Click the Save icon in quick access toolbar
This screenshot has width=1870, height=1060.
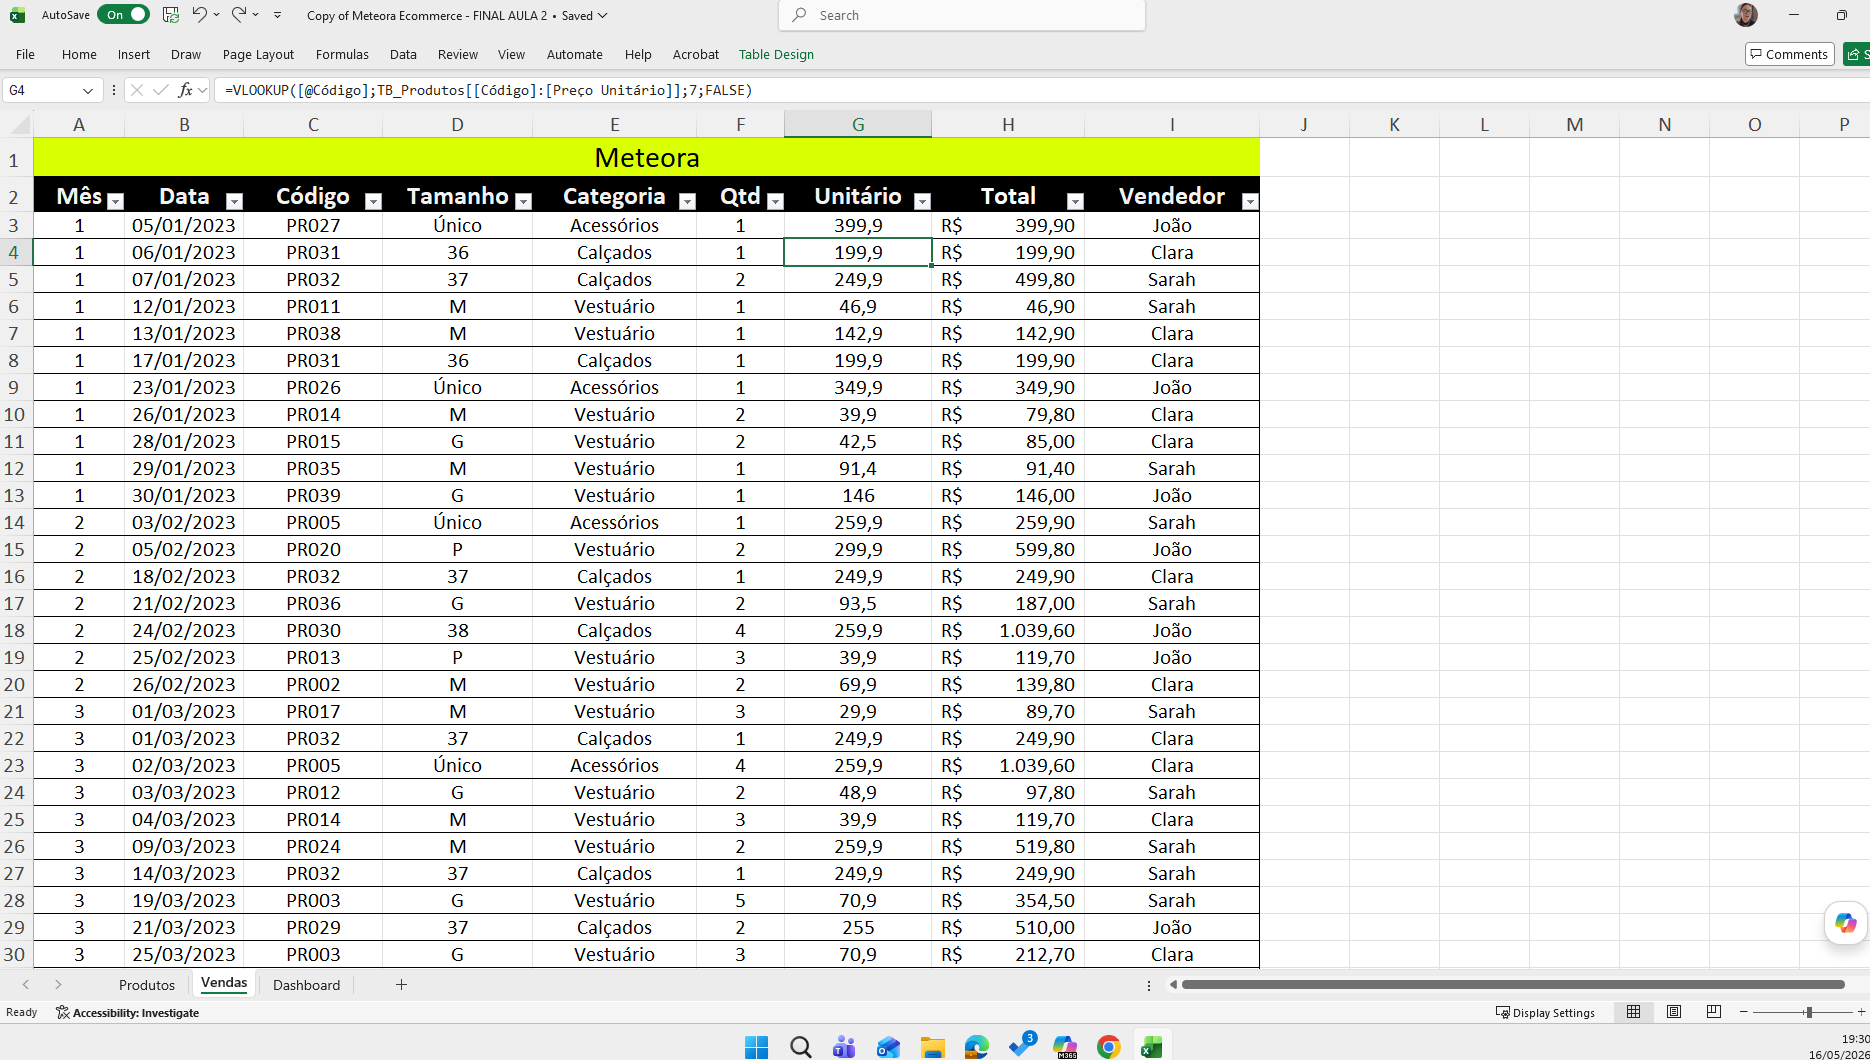(171, 15)
